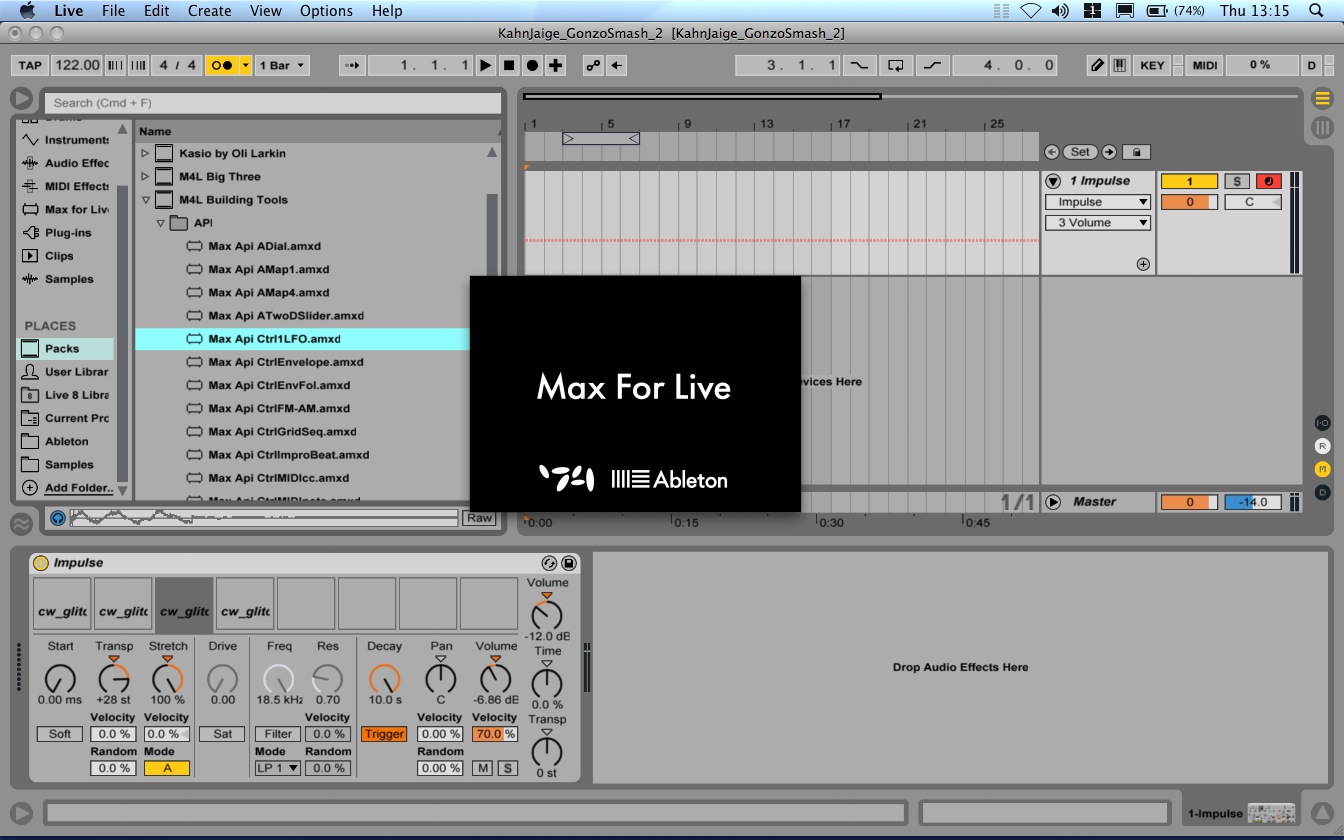Click the TAP tempo button
Viewport: 1344px width, 840px height.
(30, 65)
